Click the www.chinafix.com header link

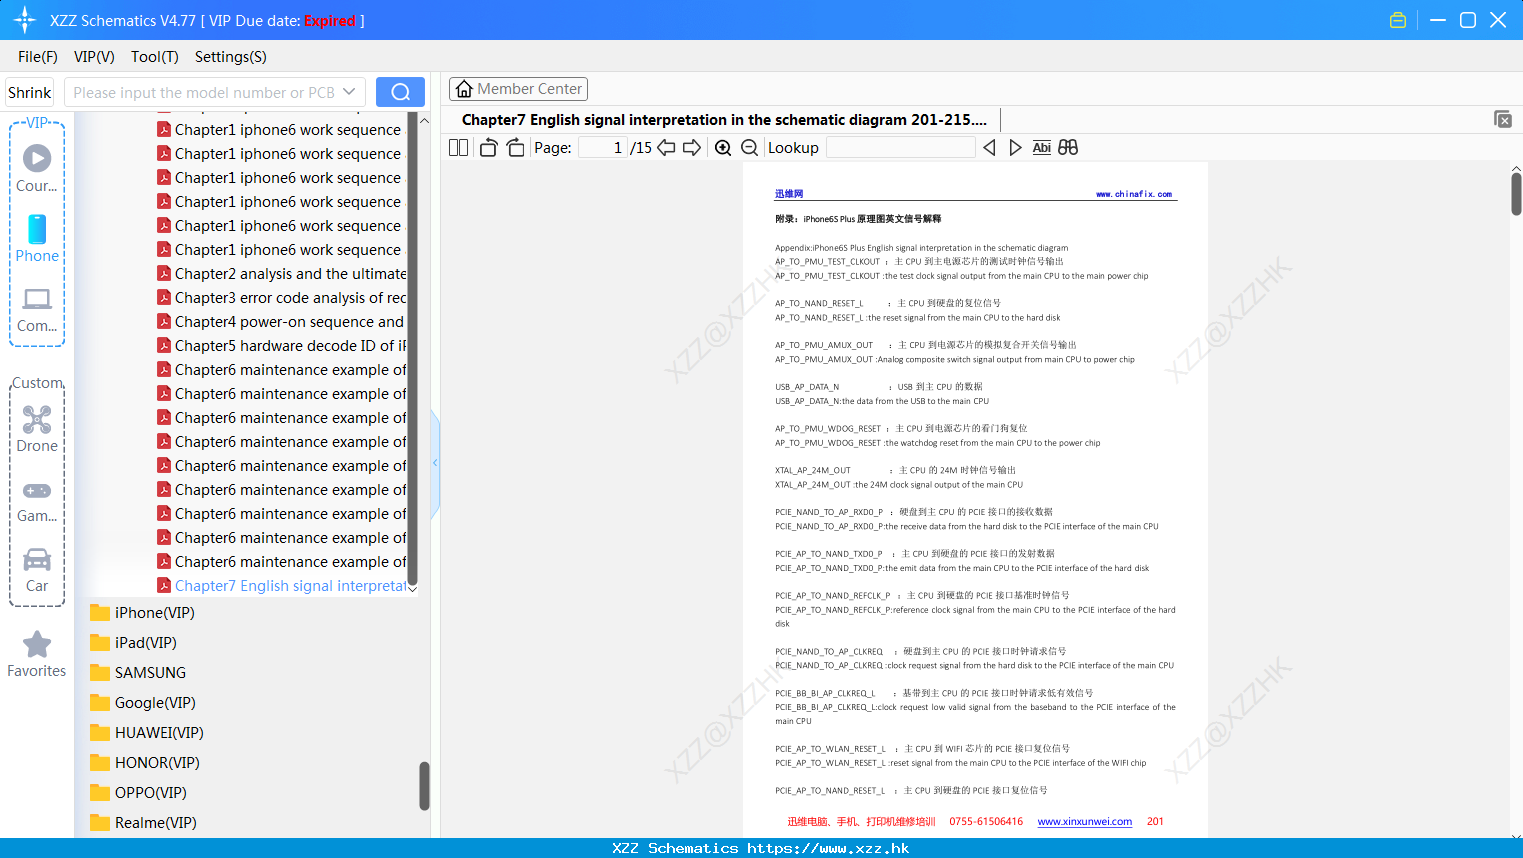tap(1134, 194)
